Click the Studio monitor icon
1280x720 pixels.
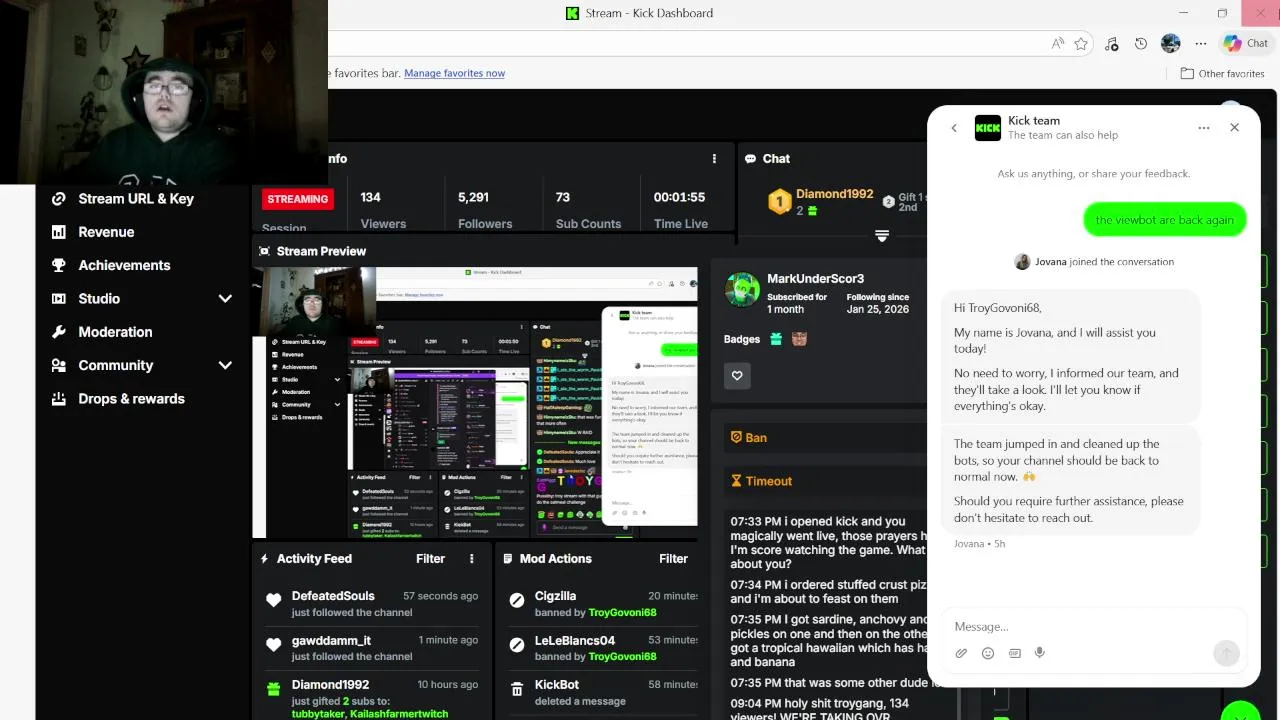(x=59, y=299)
